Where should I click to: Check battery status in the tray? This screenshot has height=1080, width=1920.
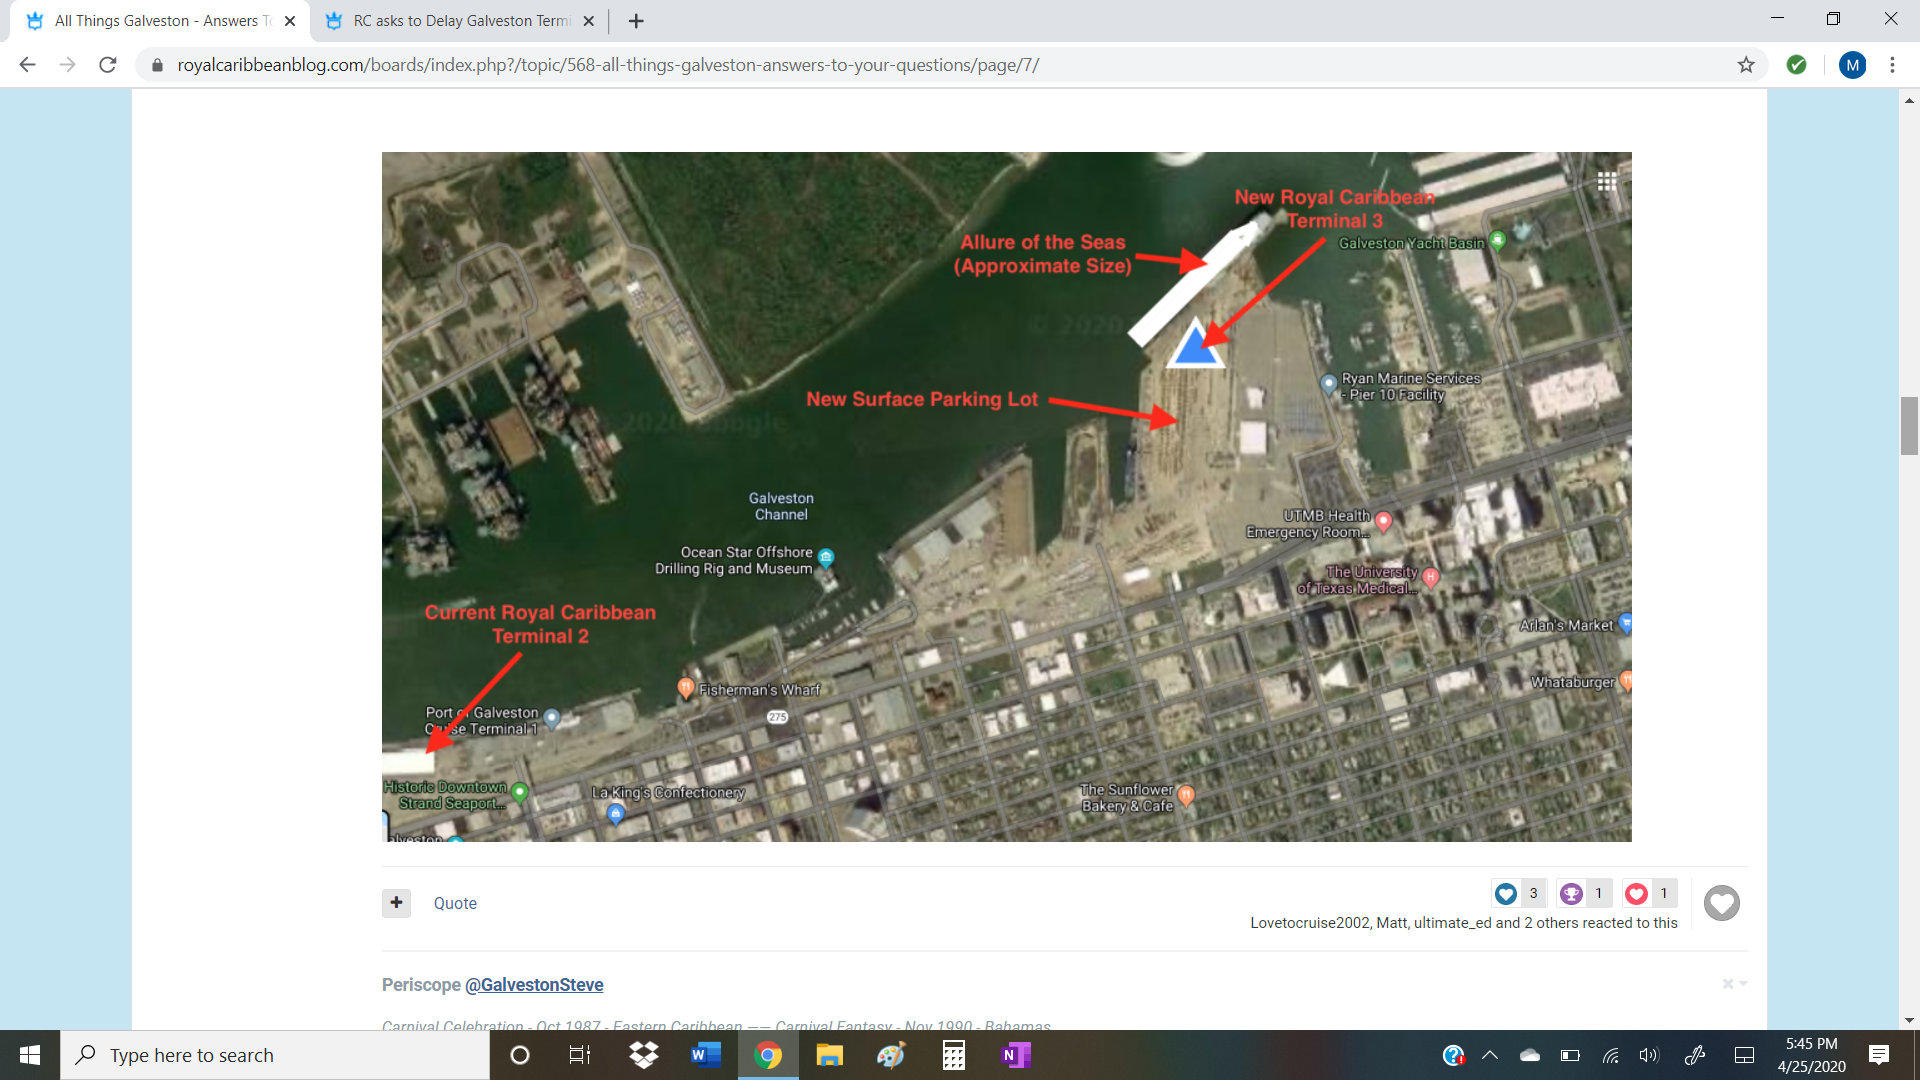(x=1570, y=1055)
